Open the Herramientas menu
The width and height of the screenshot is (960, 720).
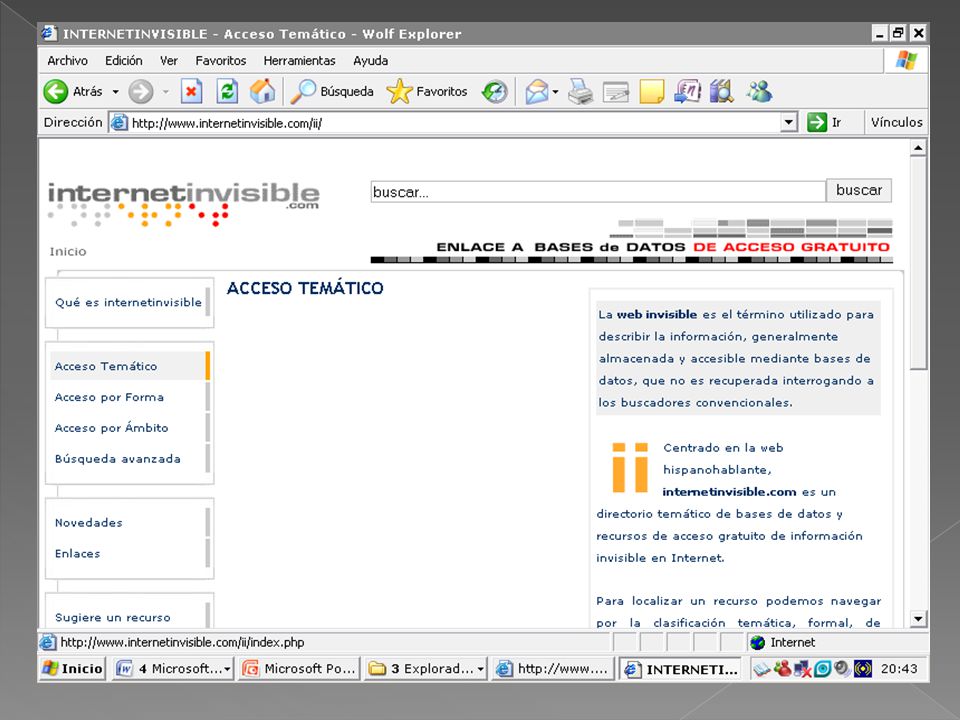299,61
